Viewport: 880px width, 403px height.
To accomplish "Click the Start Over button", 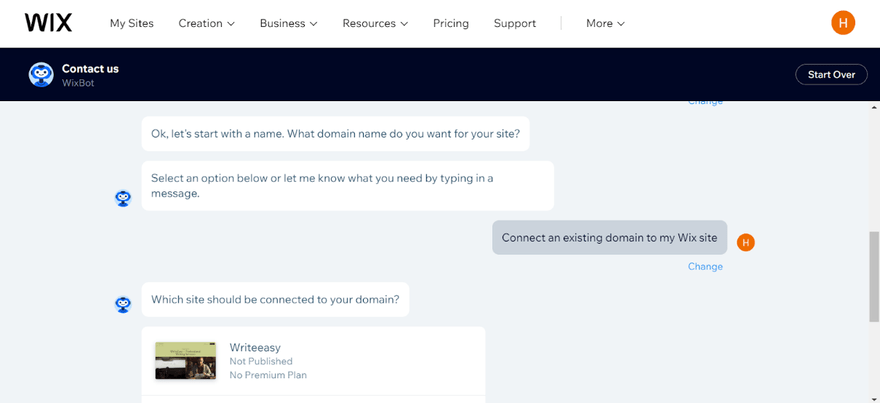I will coord(831,75).
